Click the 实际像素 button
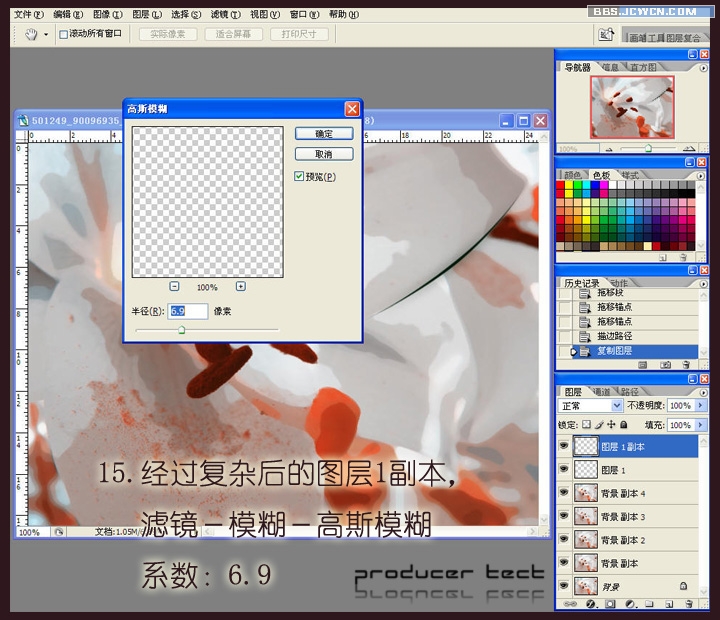720x620 pixels. pos(168,34)
